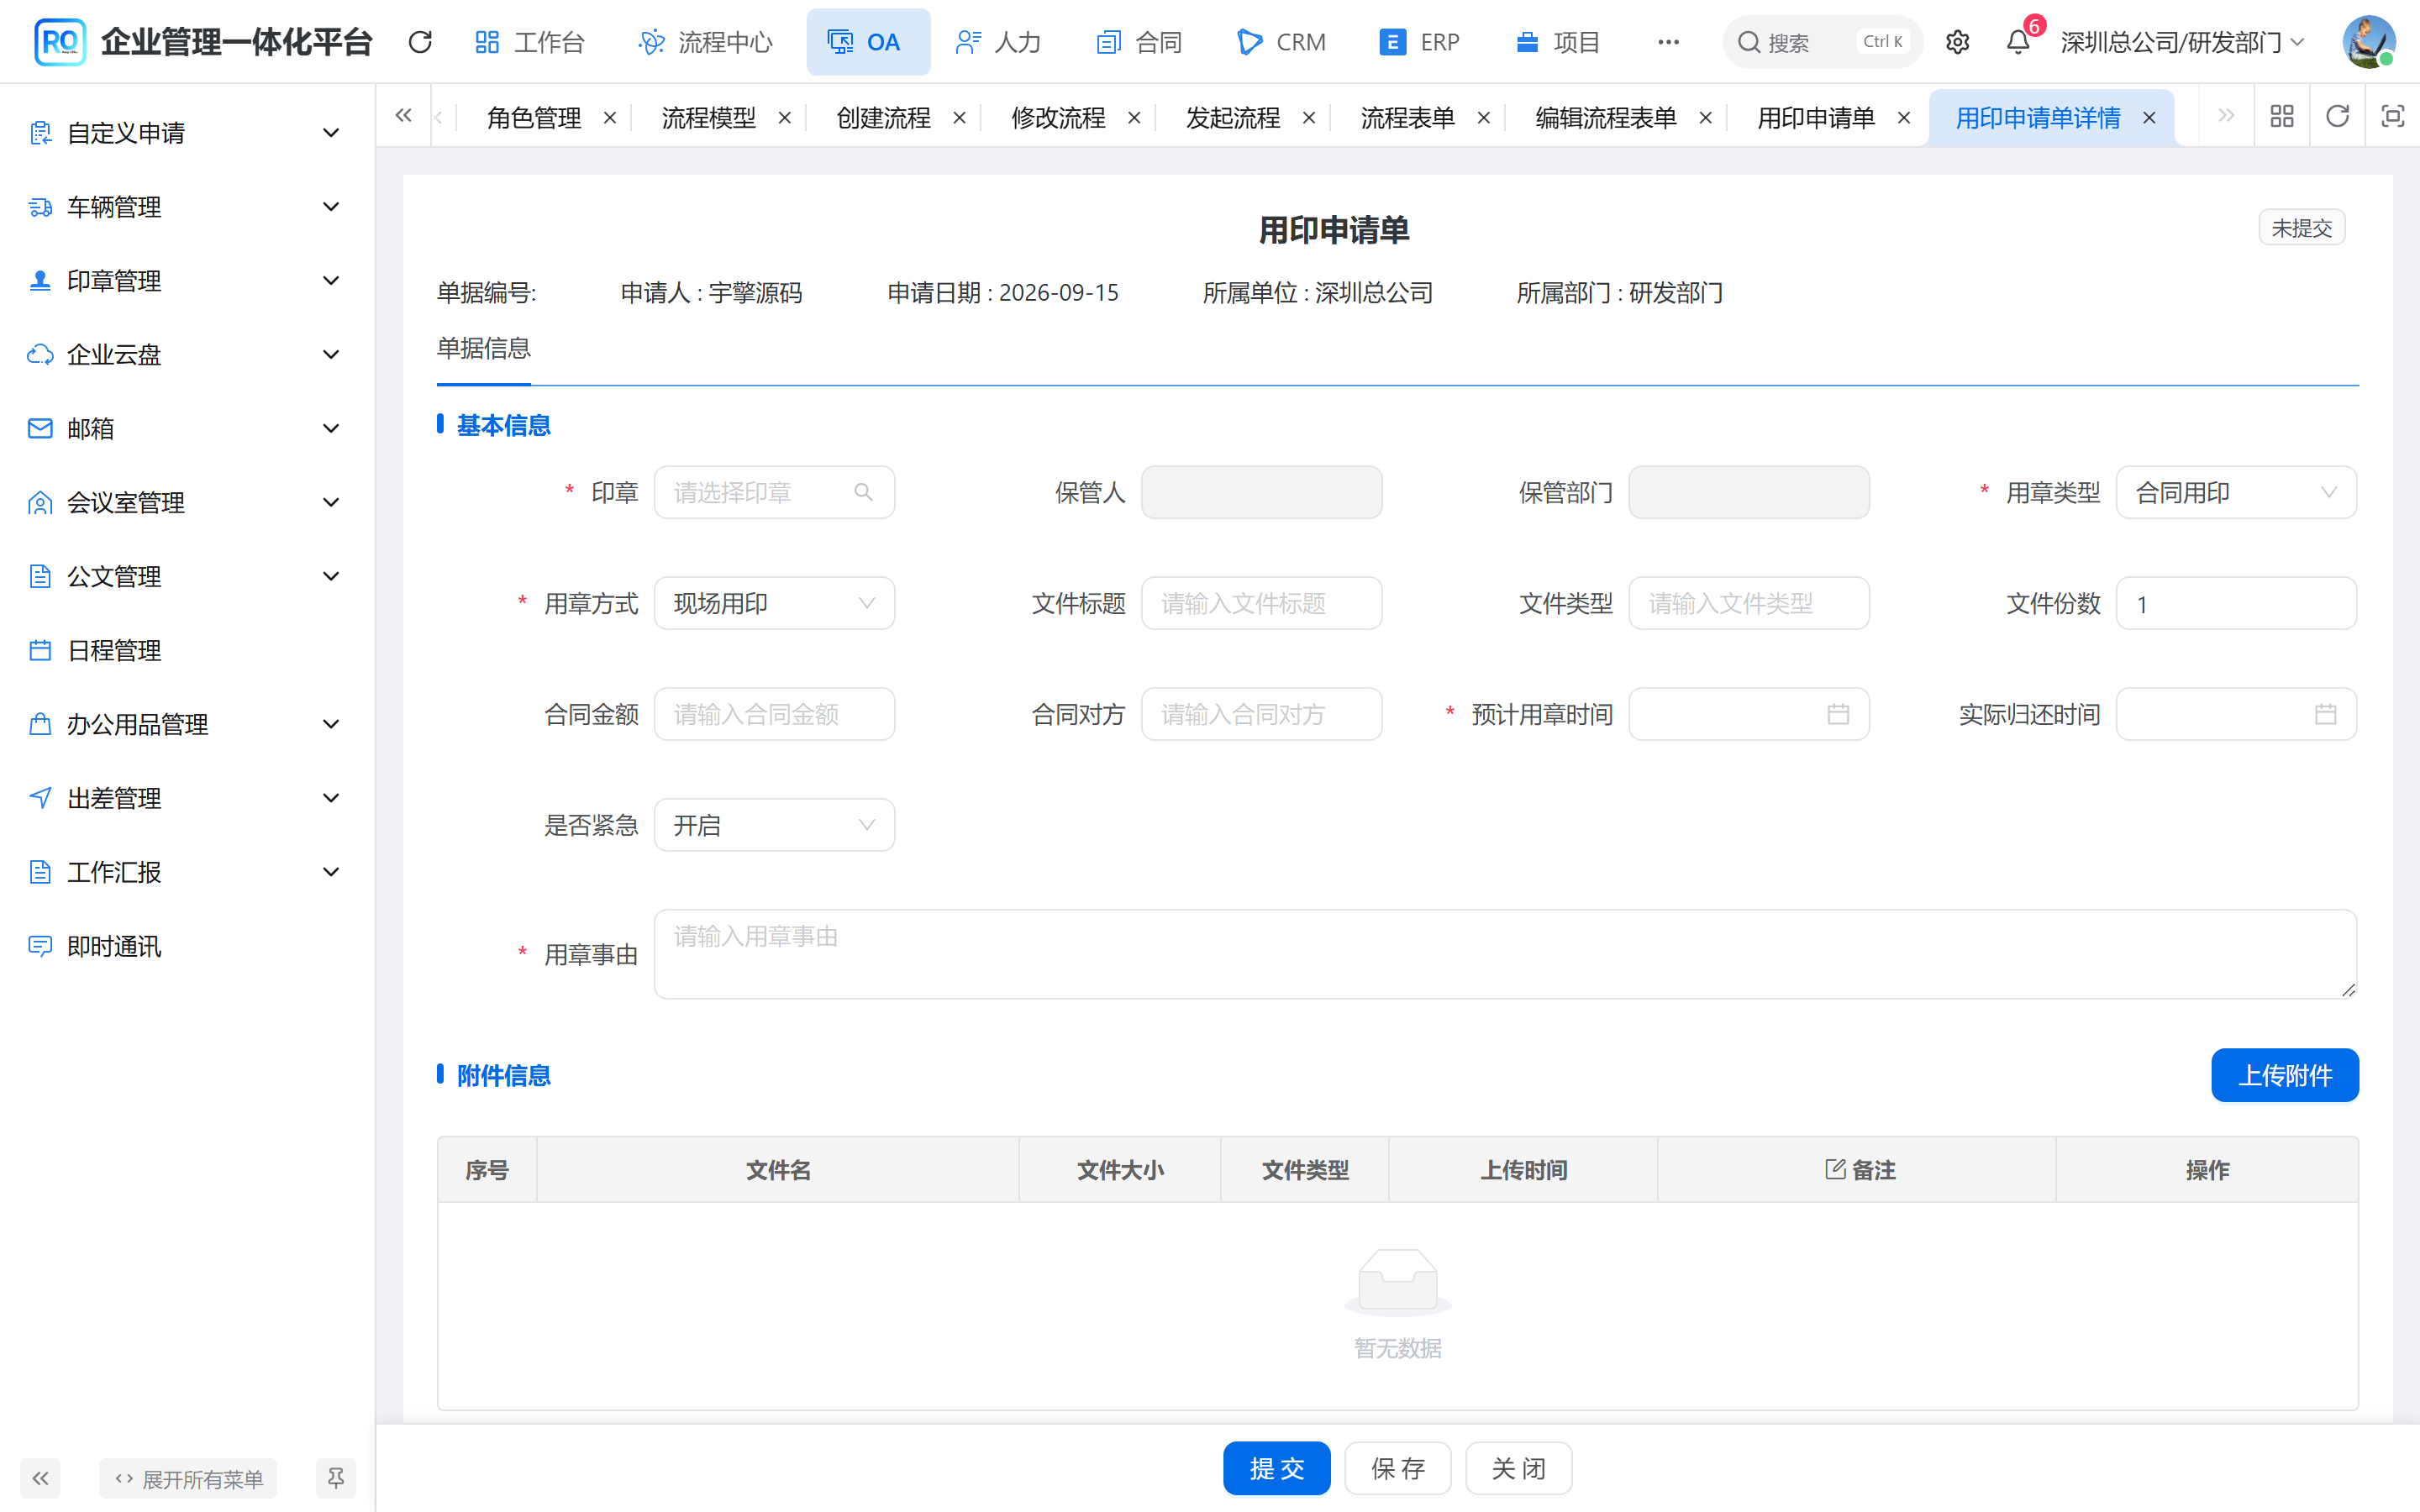Click the 保存 button
The width and height of the screenshot is (2420, 1512).
1397,1468
